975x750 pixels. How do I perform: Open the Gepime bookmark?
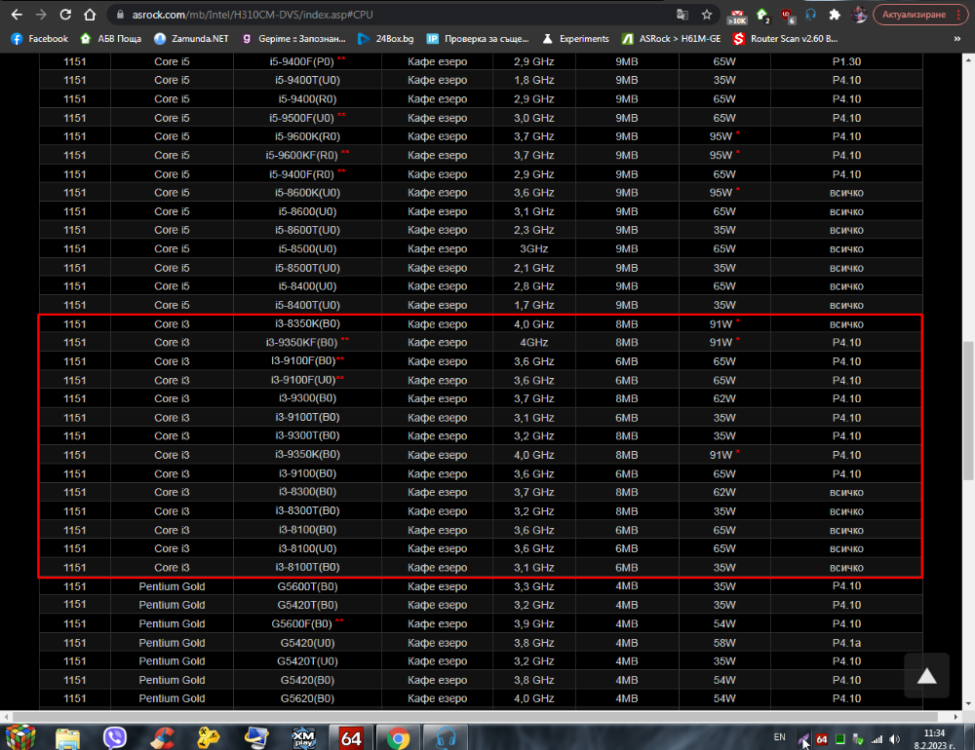293,39
